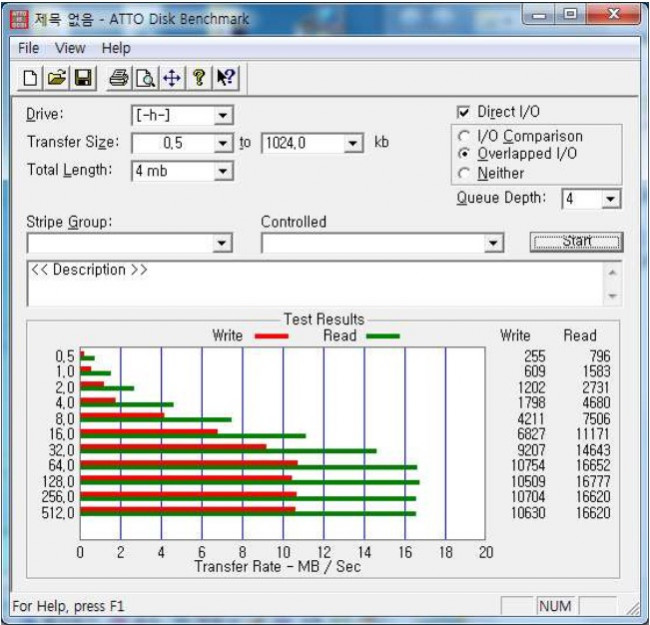Click the read value 16777
650x625 pixels.
click(593, 482)
